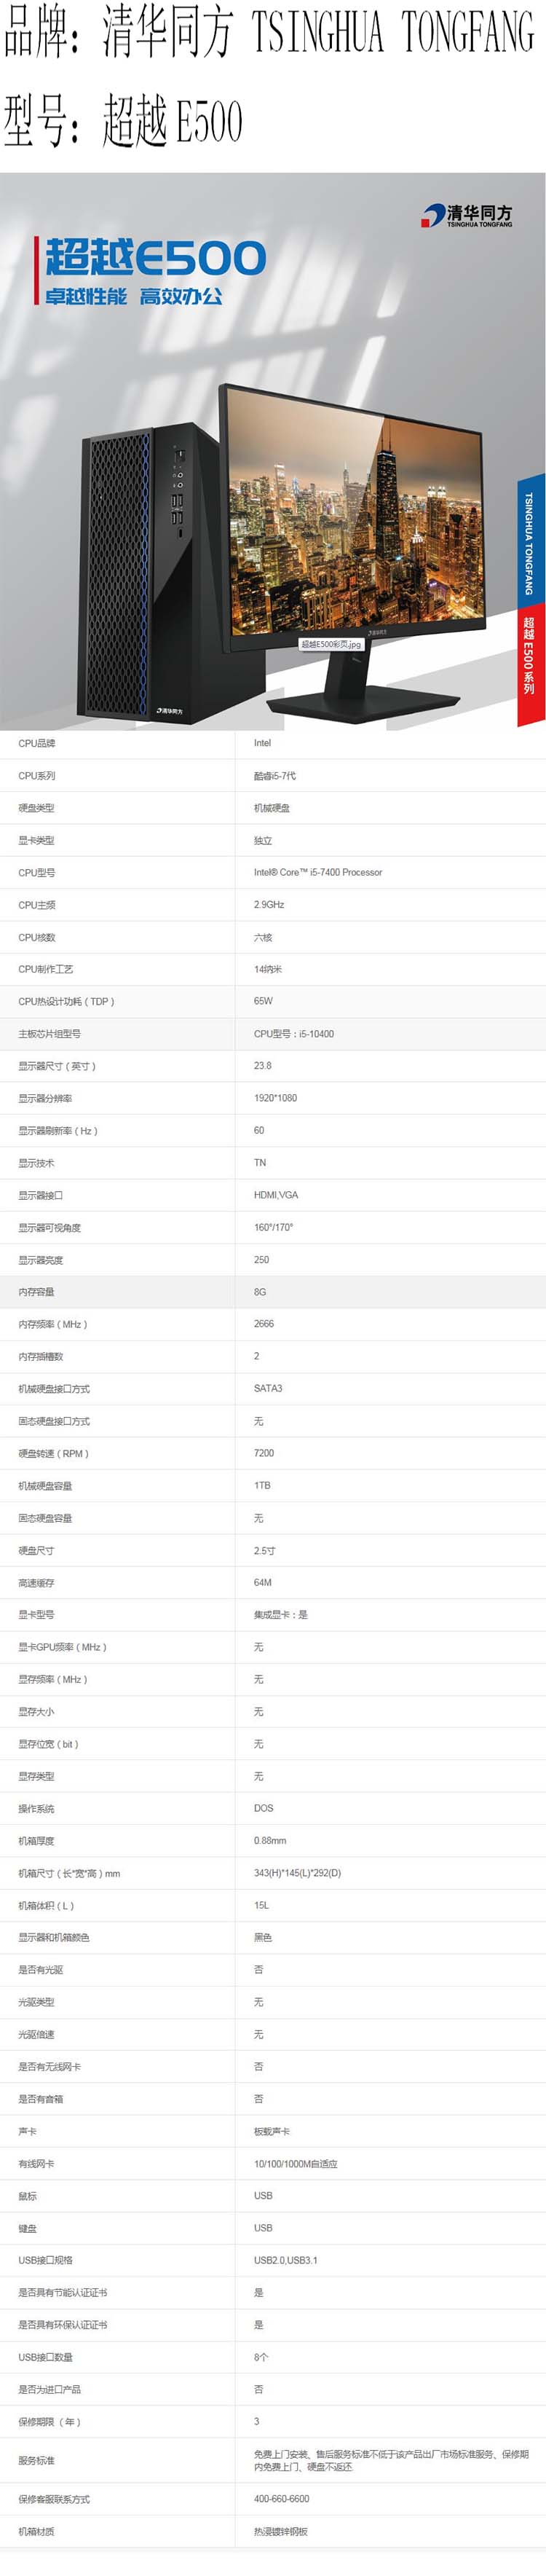The image size is (546, 2576).
Task: Click the '343(H)*145(L)*292(D)' dimensions value
Action: 298,1873
